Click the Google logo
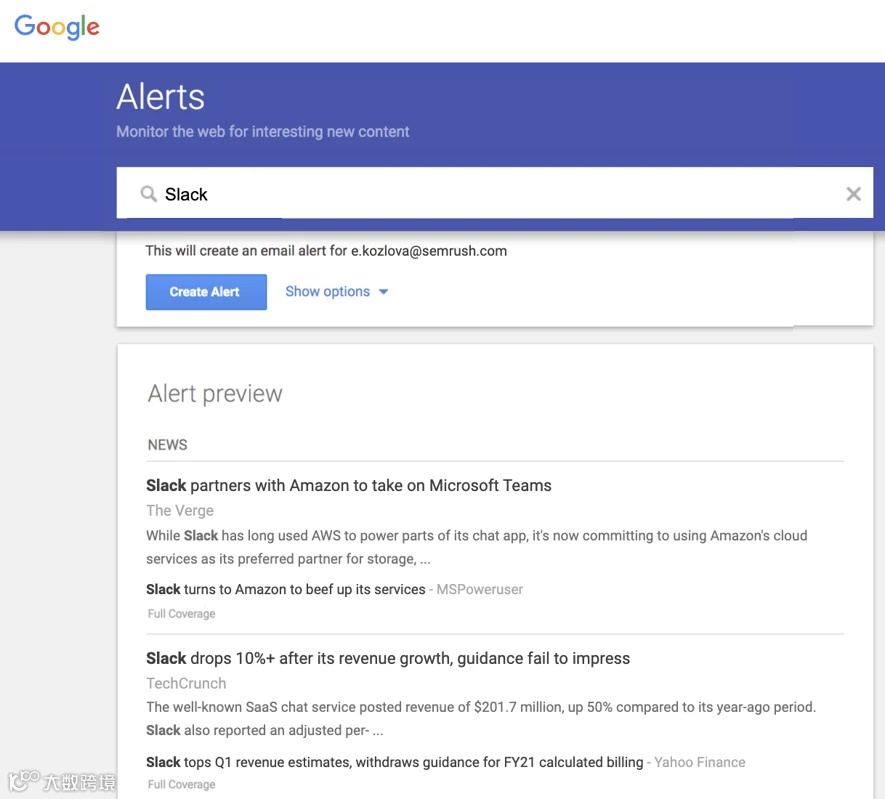 [x=57, y=27]
